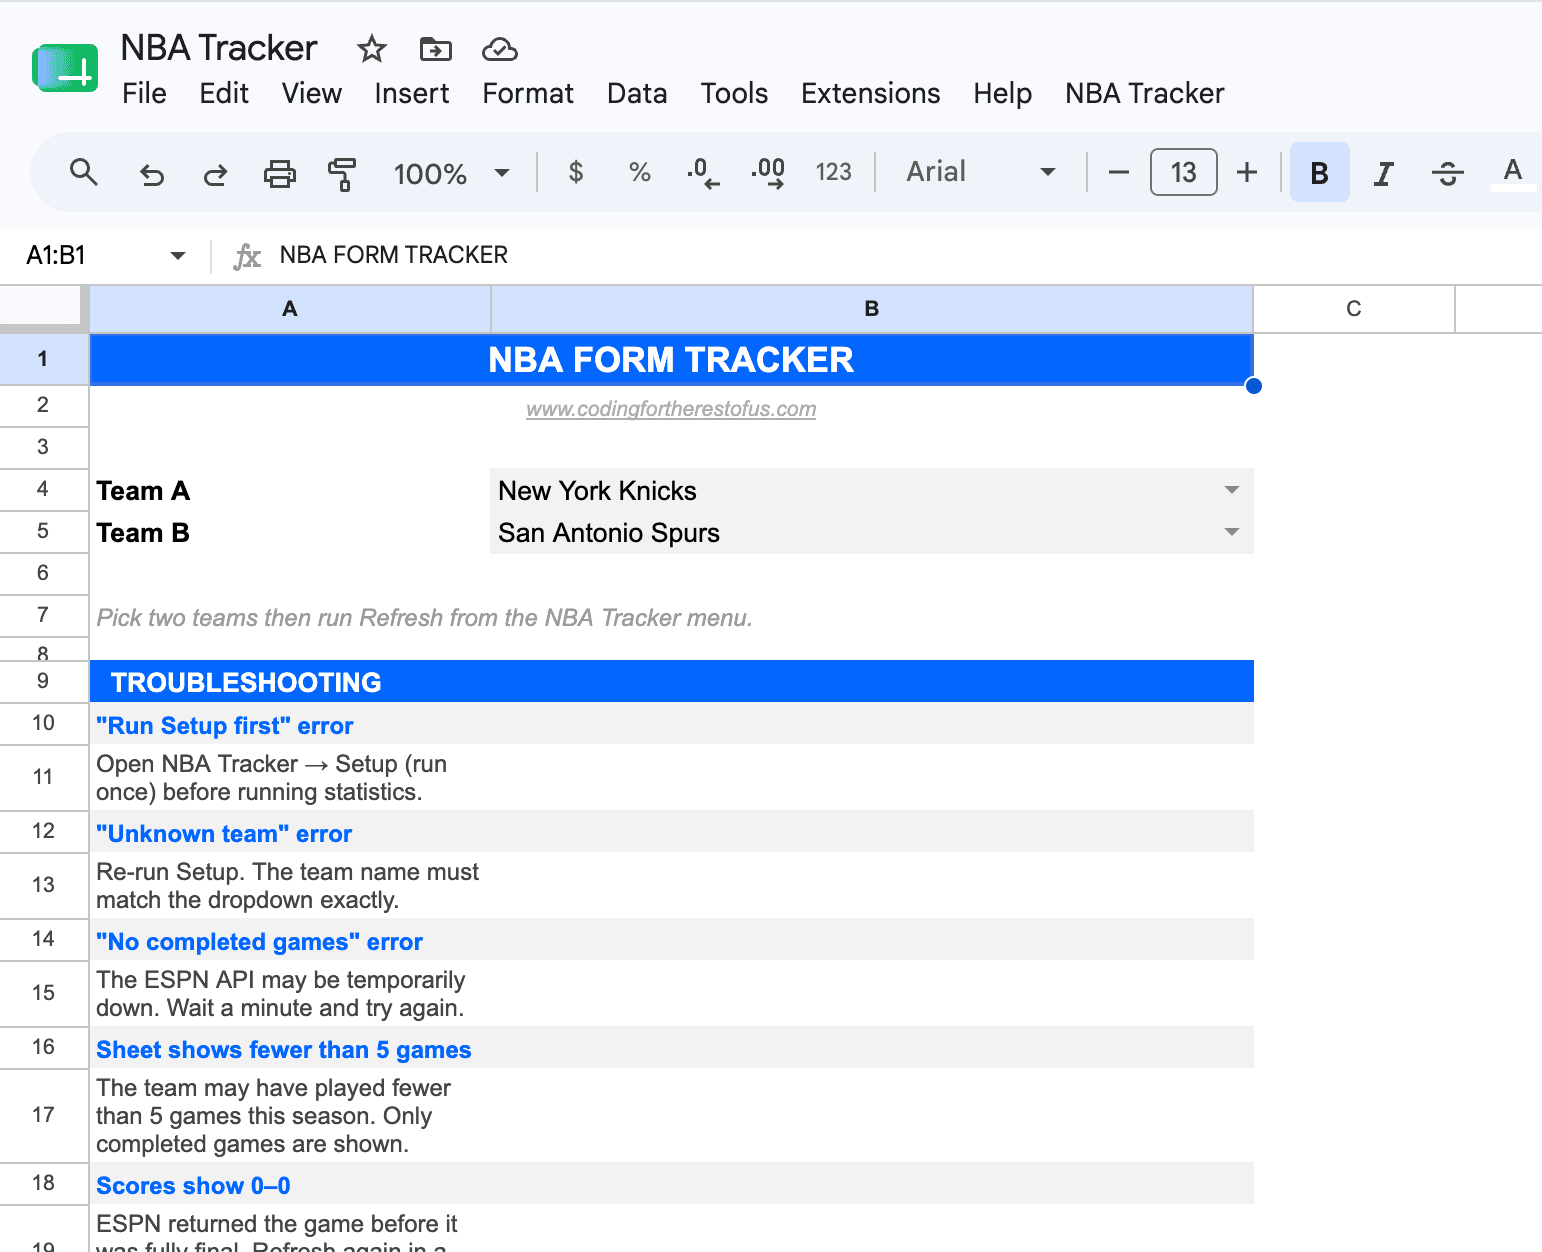Open the Extensions menu
Screen dimensions: 1542x1252
[x=871, y=93]
